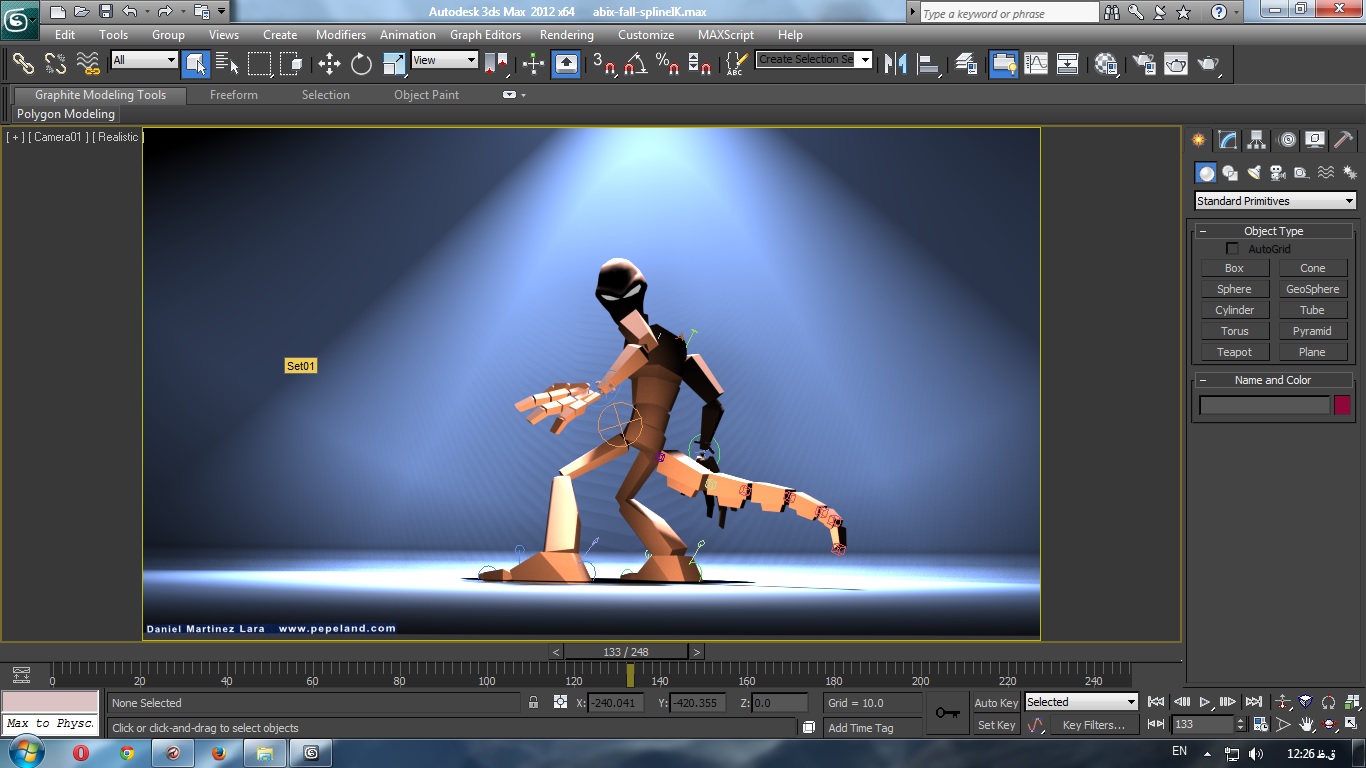Choose the Rectangular Selection Region tool
The width and height of the screenshot is (1366, 768).
point(260,64)
